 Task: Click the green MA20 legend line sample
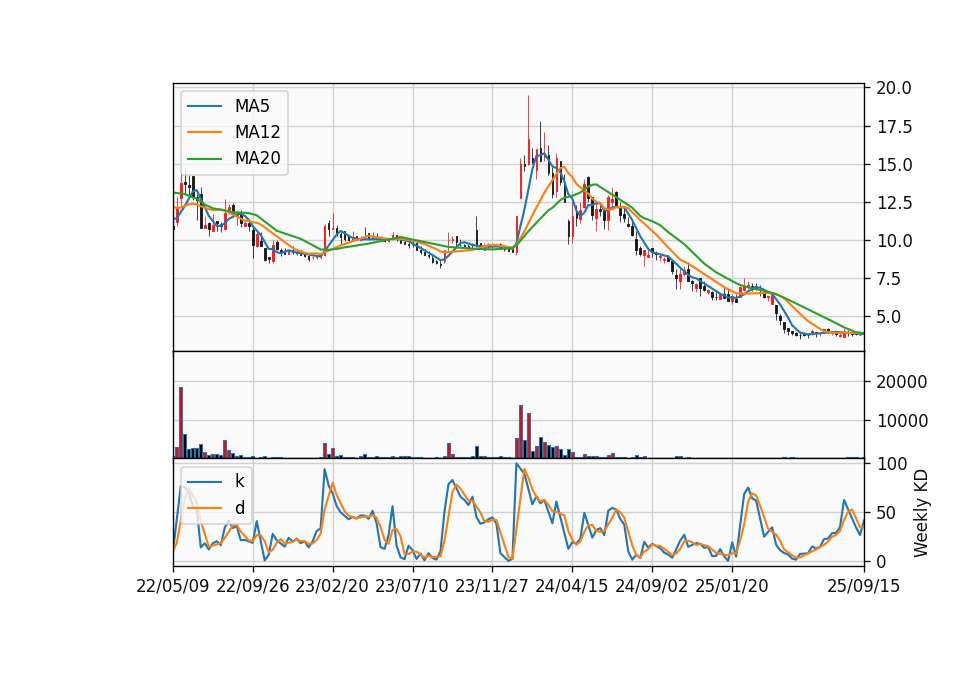coord(204,159)
